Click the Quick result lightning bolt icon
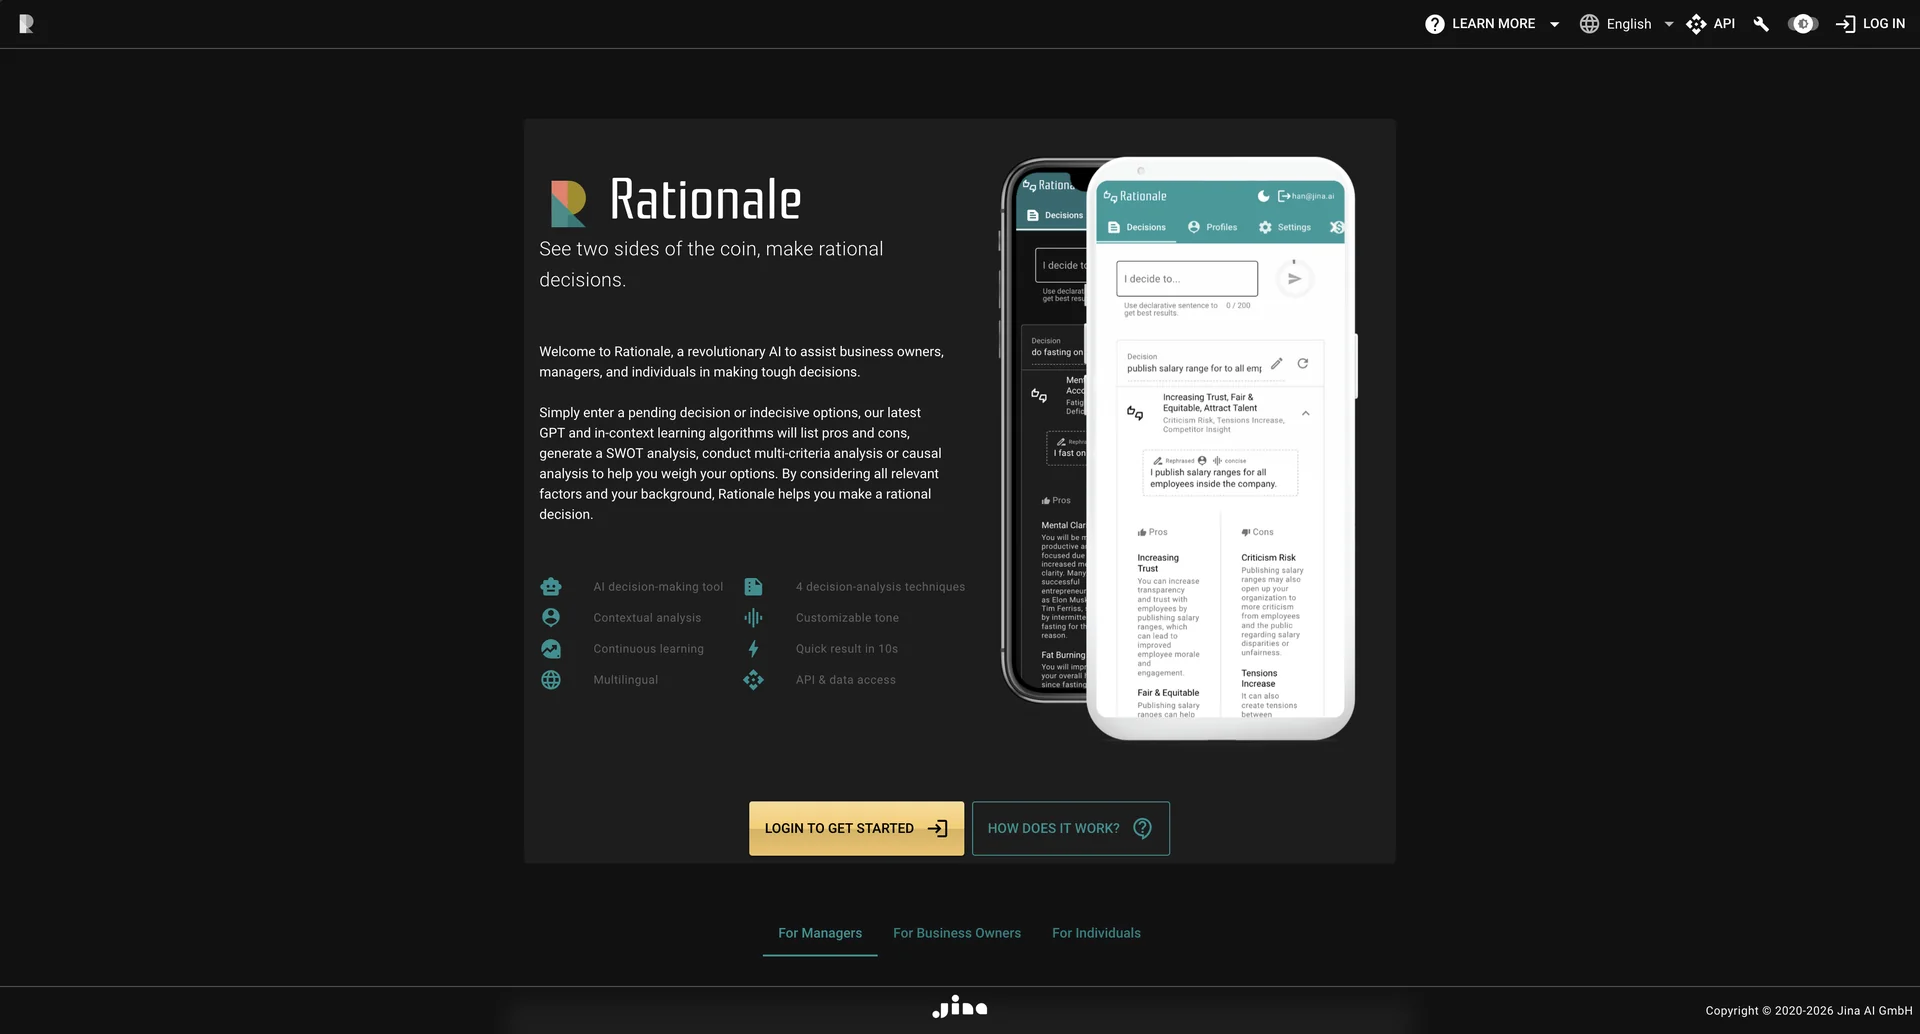This screenshot has width=1920, height=1034. pyautogui.click(x=753, y=649)
